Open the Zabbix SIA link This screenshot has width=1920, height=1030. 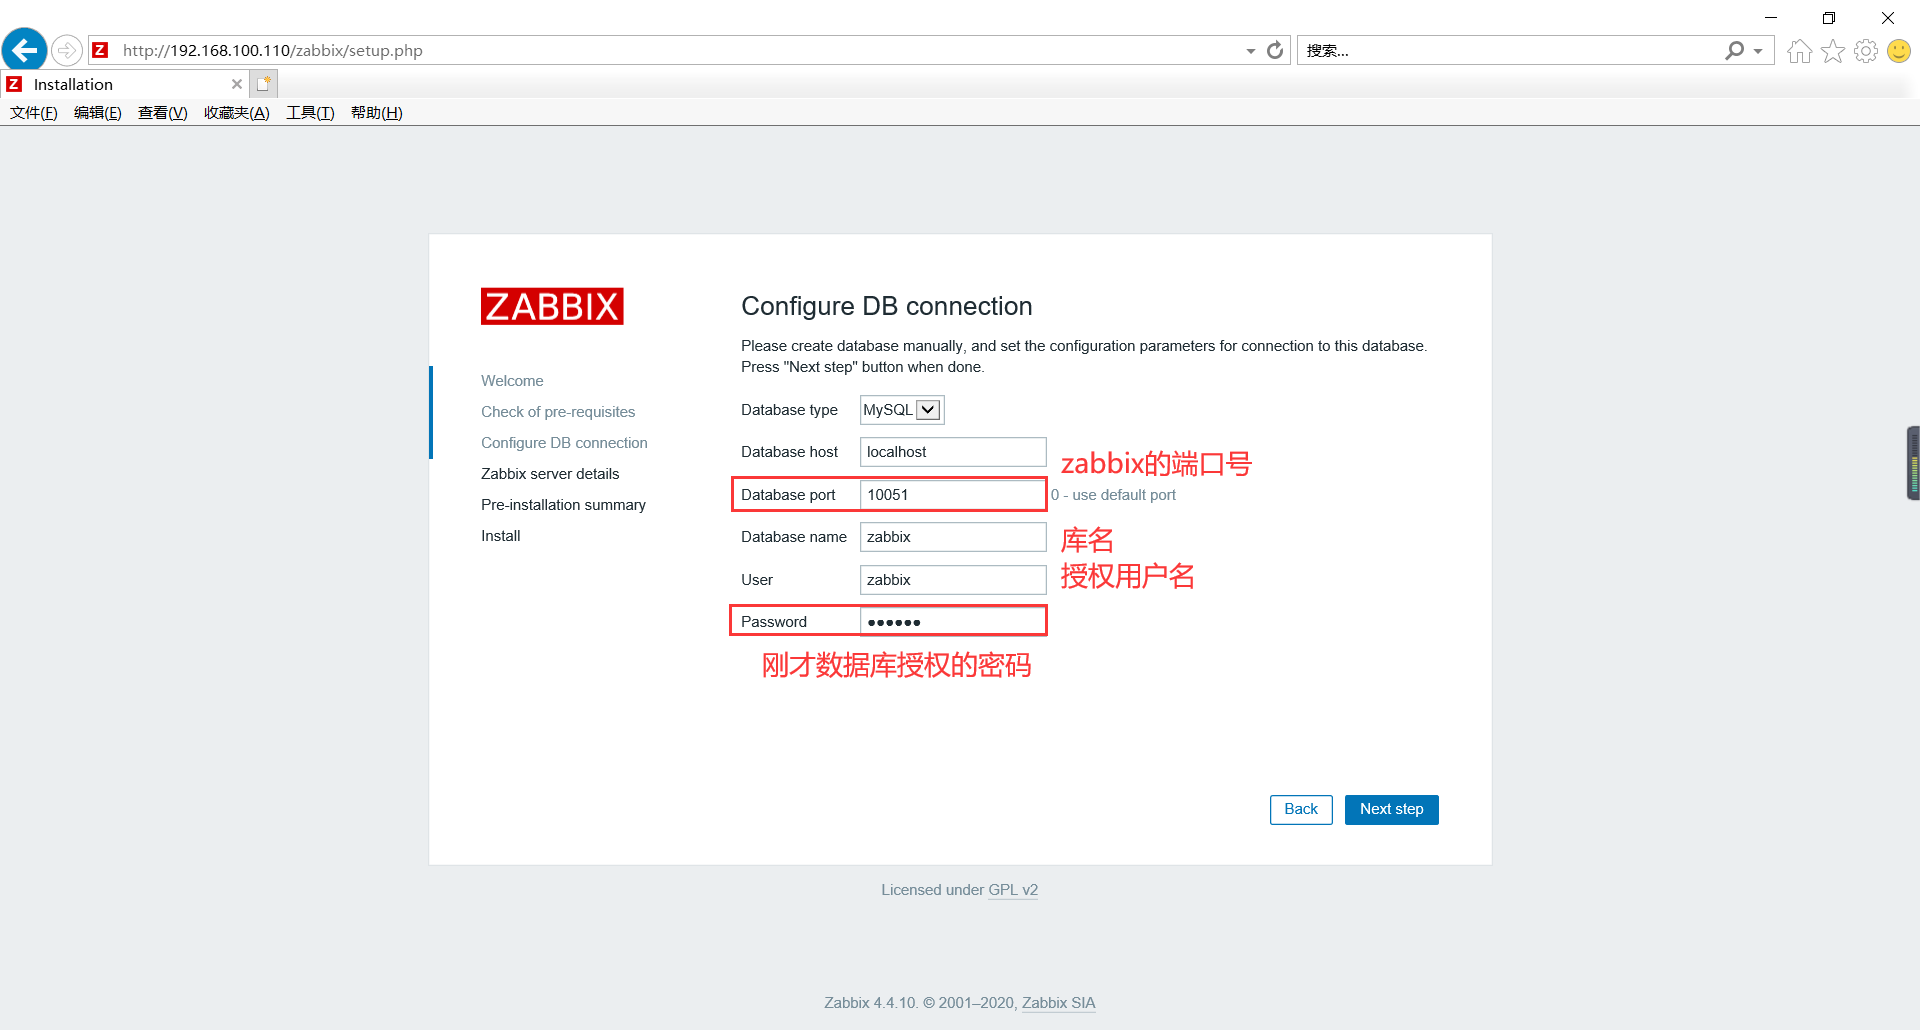pyautogui.click(x=1059, y=1003)
